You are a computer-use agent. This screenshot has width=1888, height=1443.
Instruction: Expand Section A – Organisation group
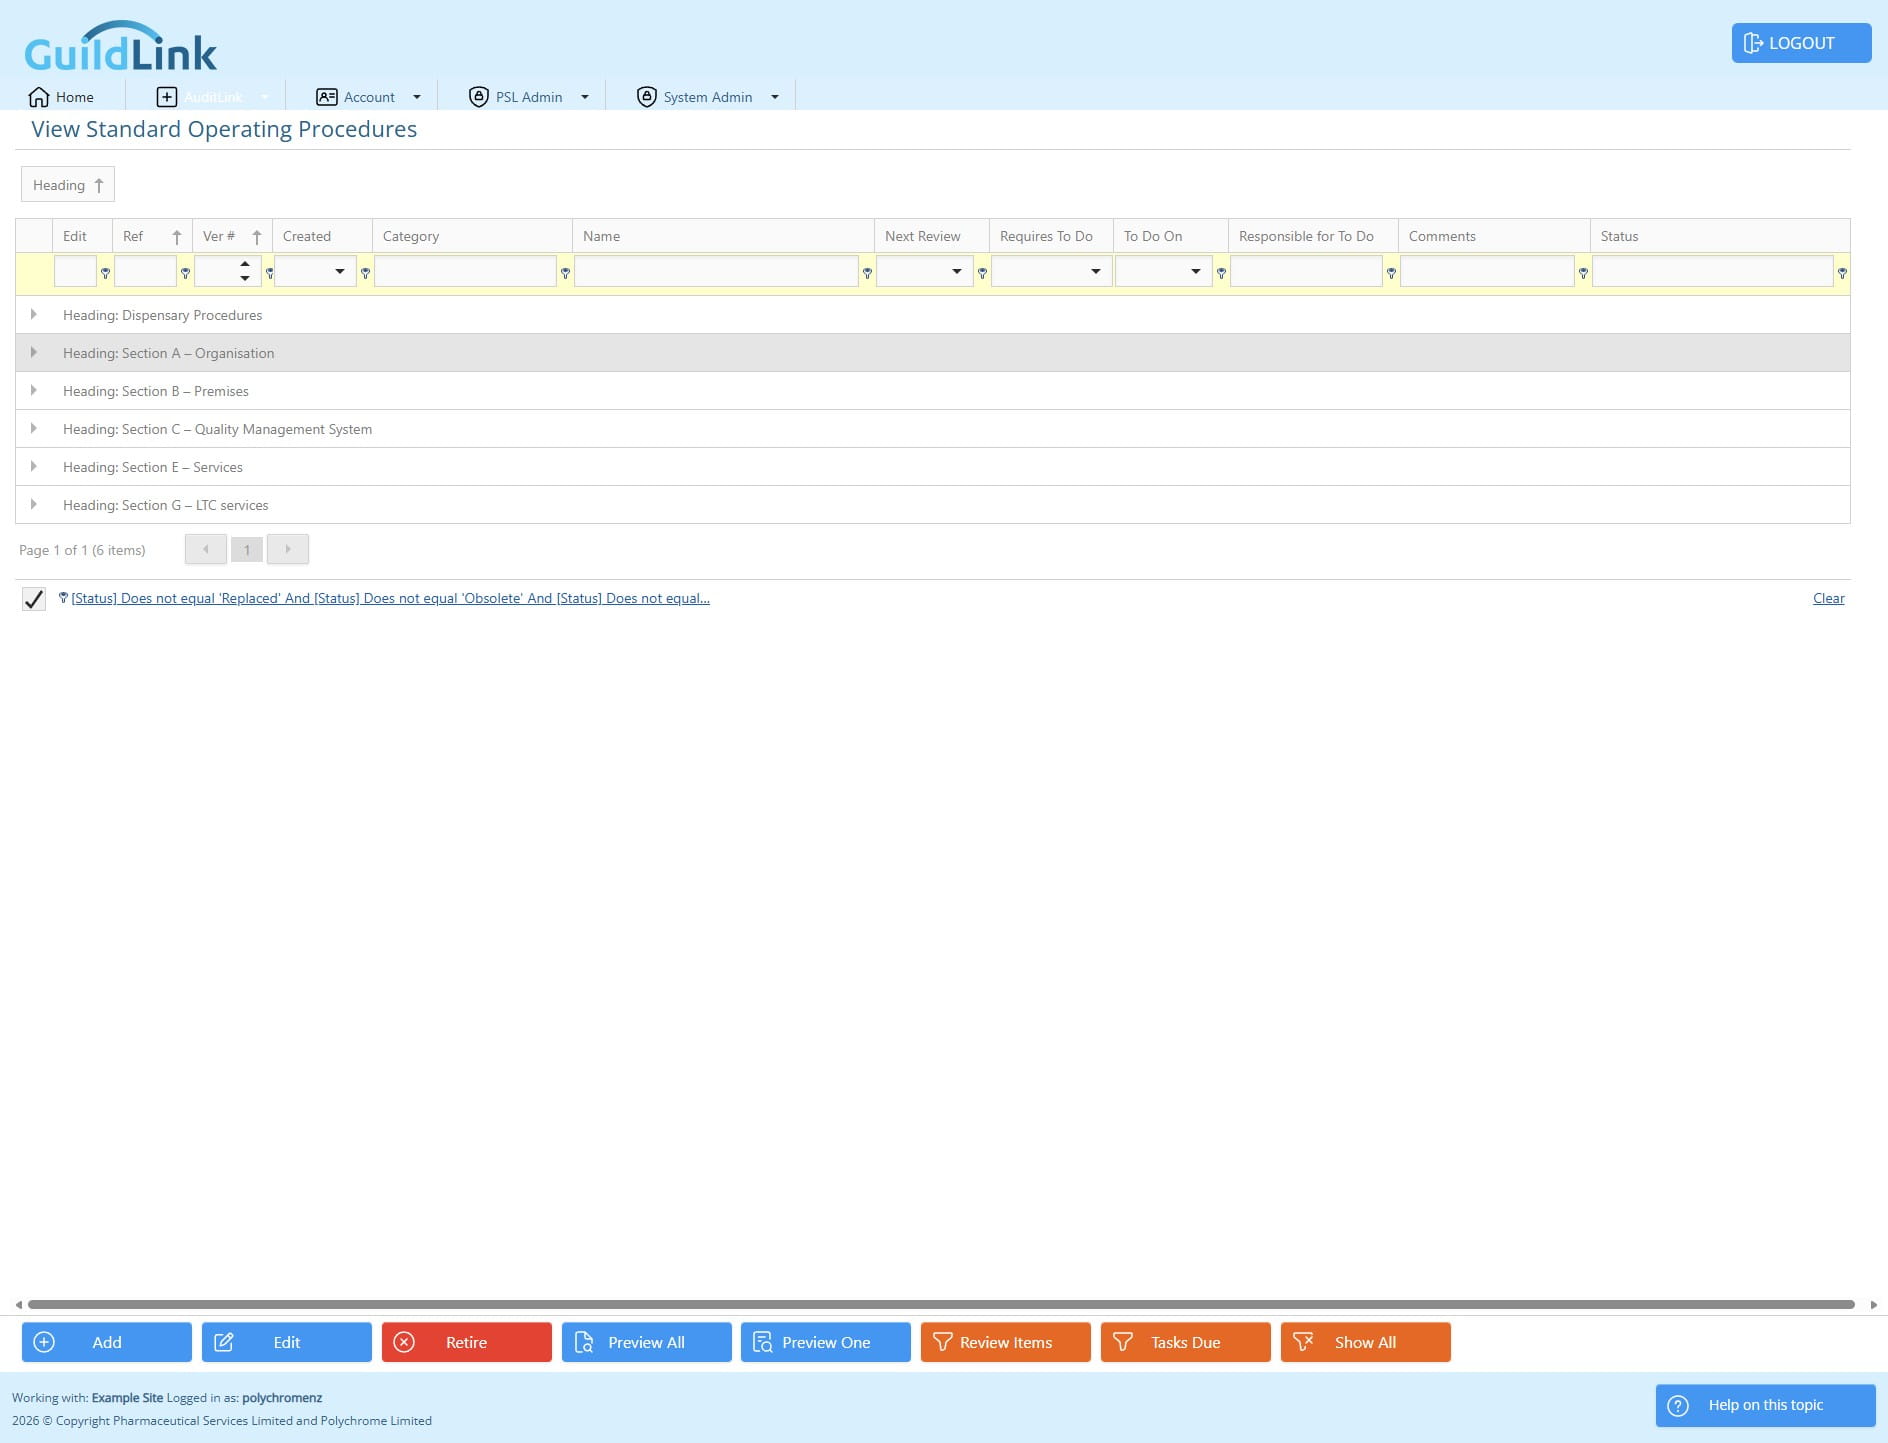[34, 352]
